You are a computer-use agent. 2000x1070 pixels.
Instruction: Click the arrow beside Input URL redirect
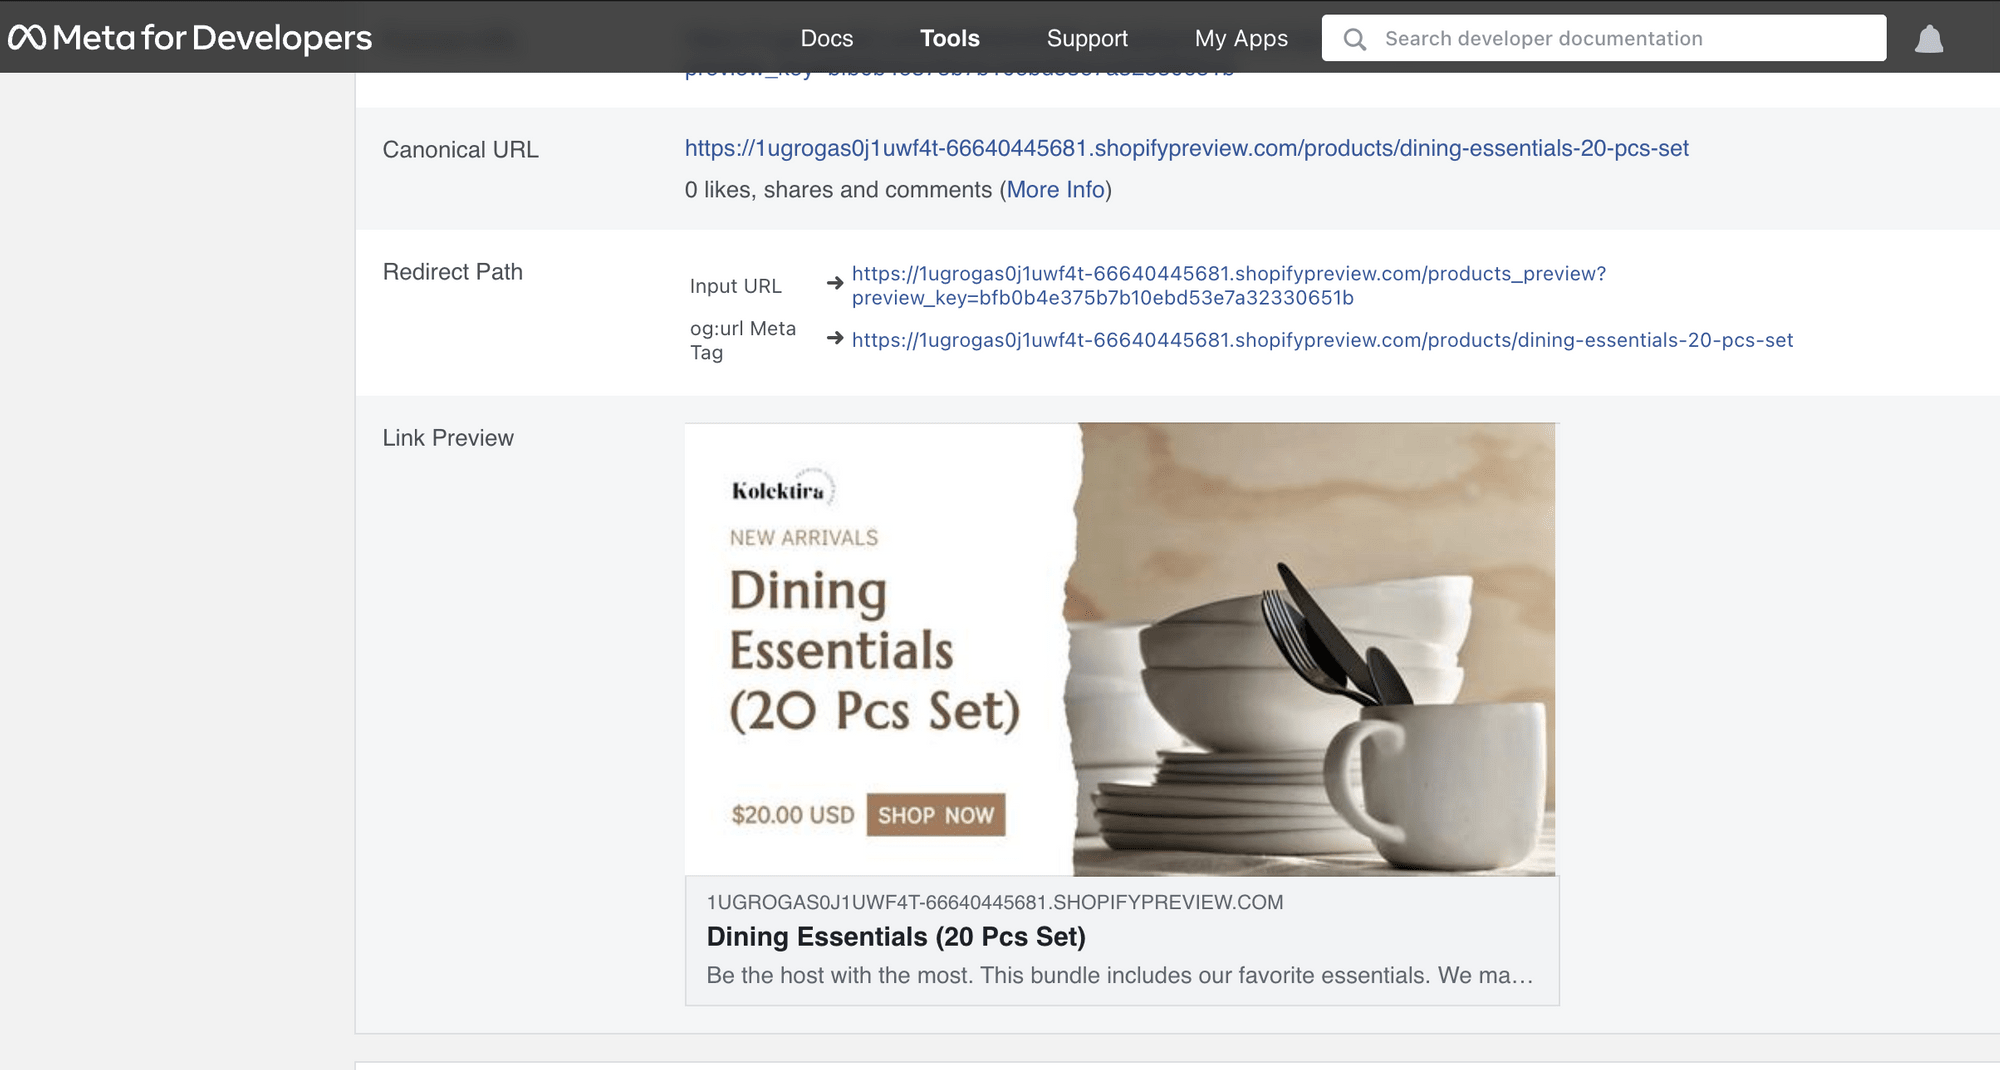click(x=833, y=283)
